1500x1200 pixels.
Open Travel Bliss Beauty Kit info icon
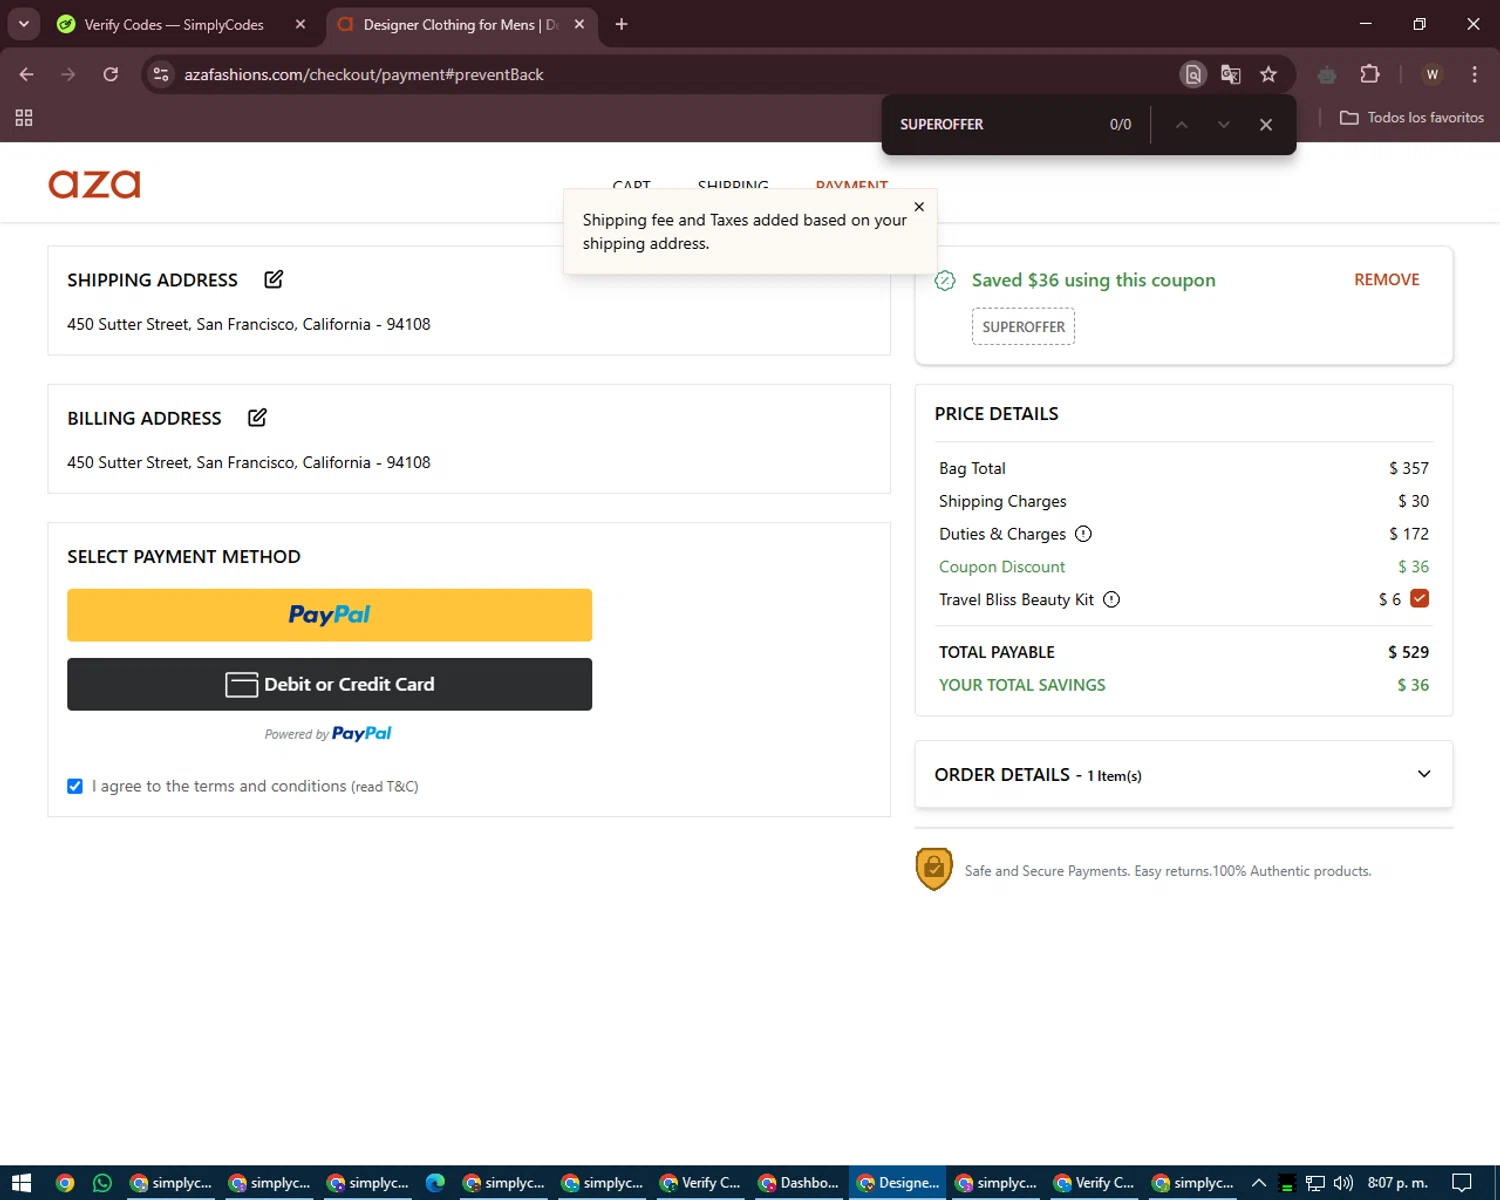pyautogui.click(x=1111, y=600)
